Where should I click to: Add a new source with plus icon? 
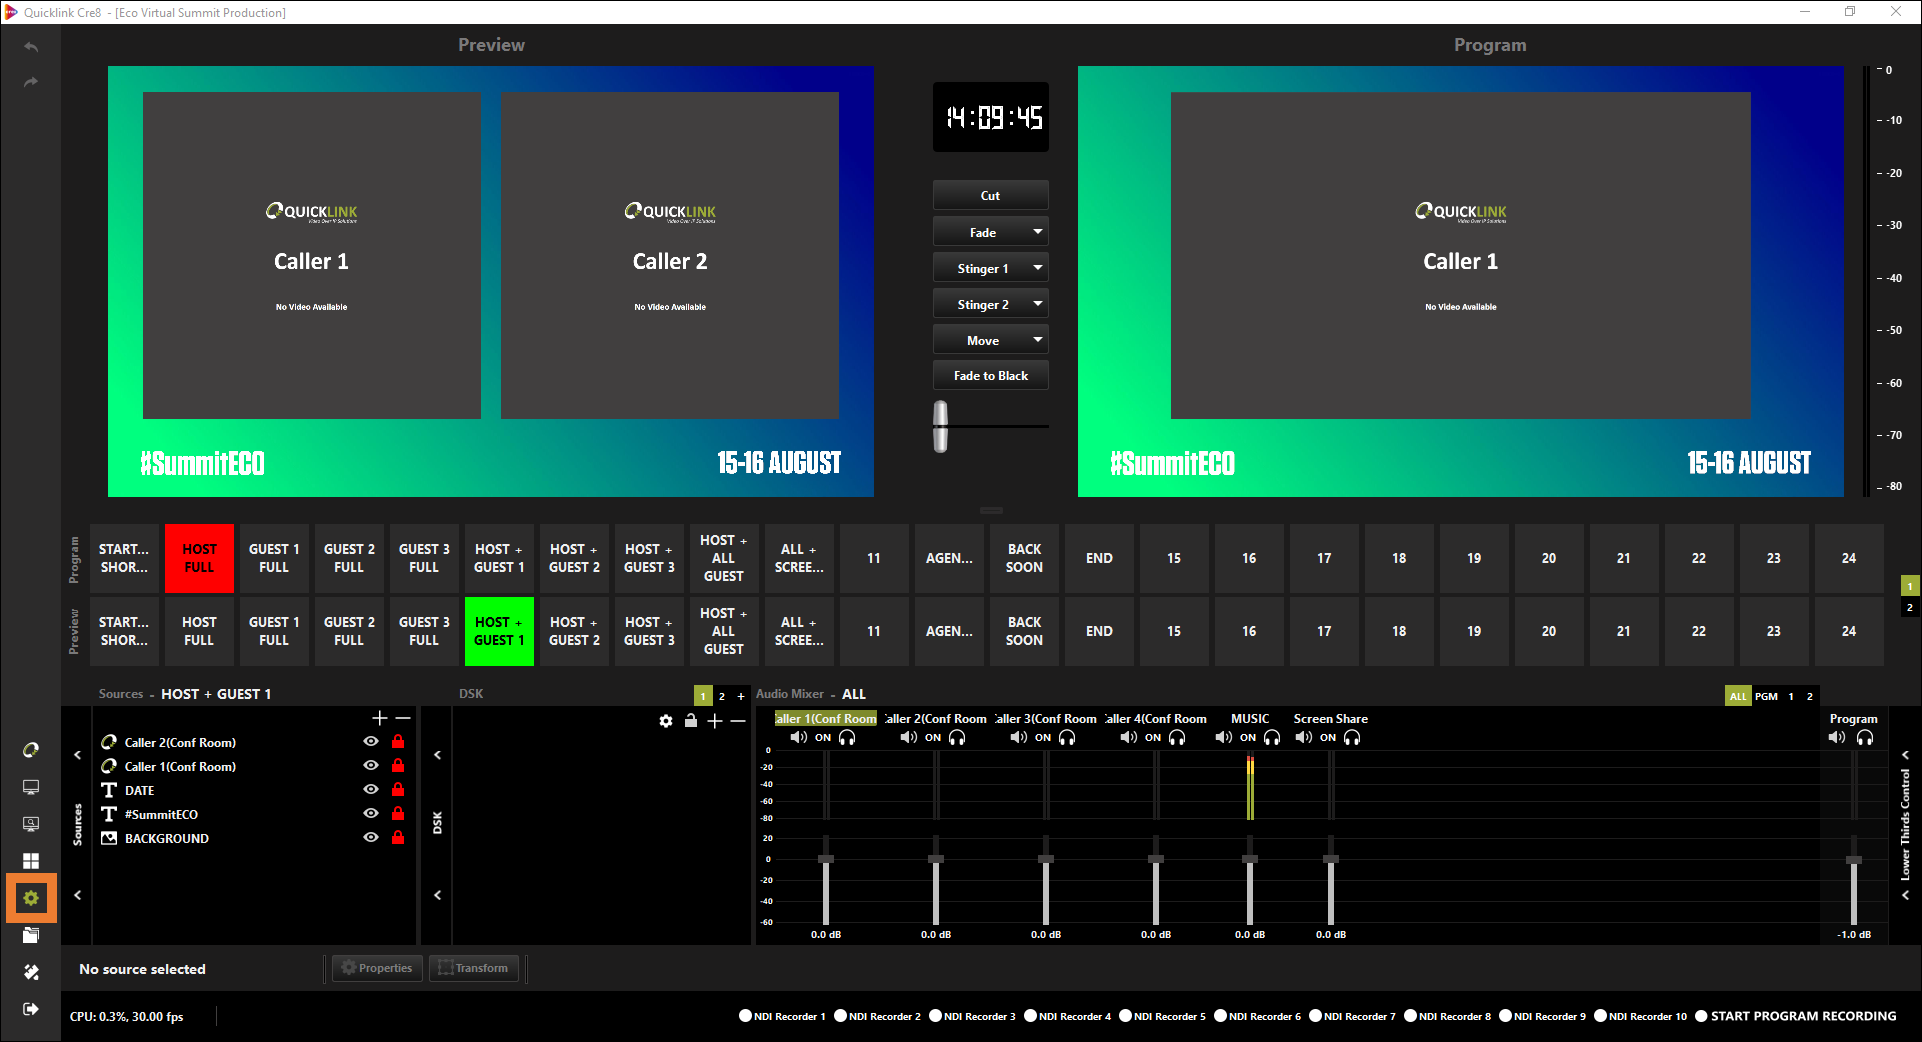click(x=379, y=718)
